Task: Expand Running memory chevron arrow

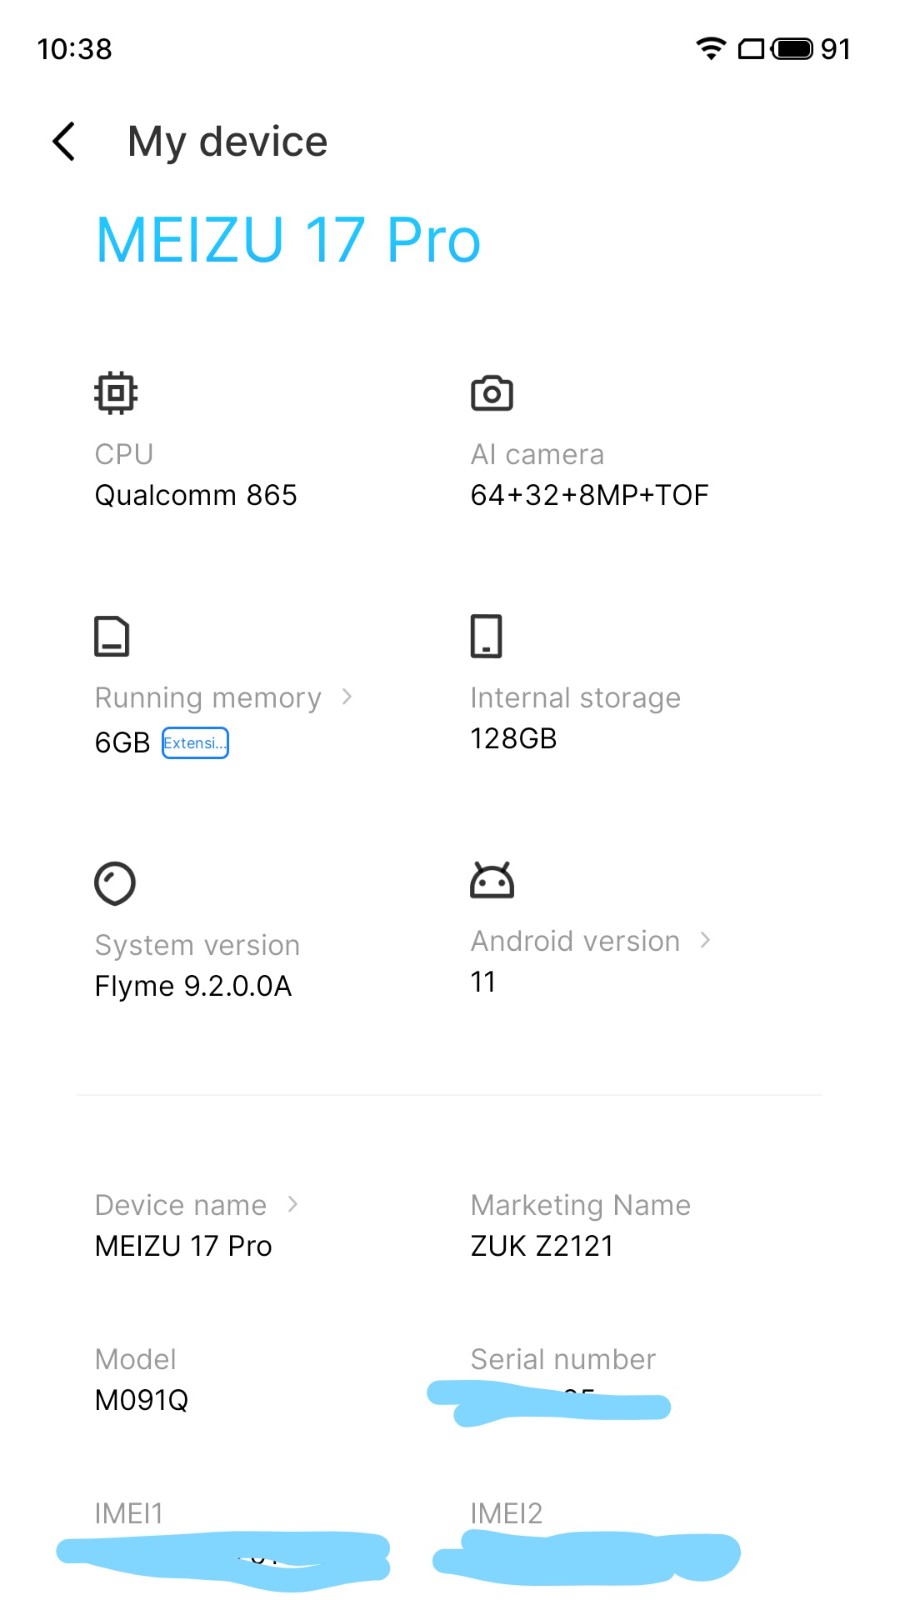Action: pyautogui.click(x=347, y=696)
